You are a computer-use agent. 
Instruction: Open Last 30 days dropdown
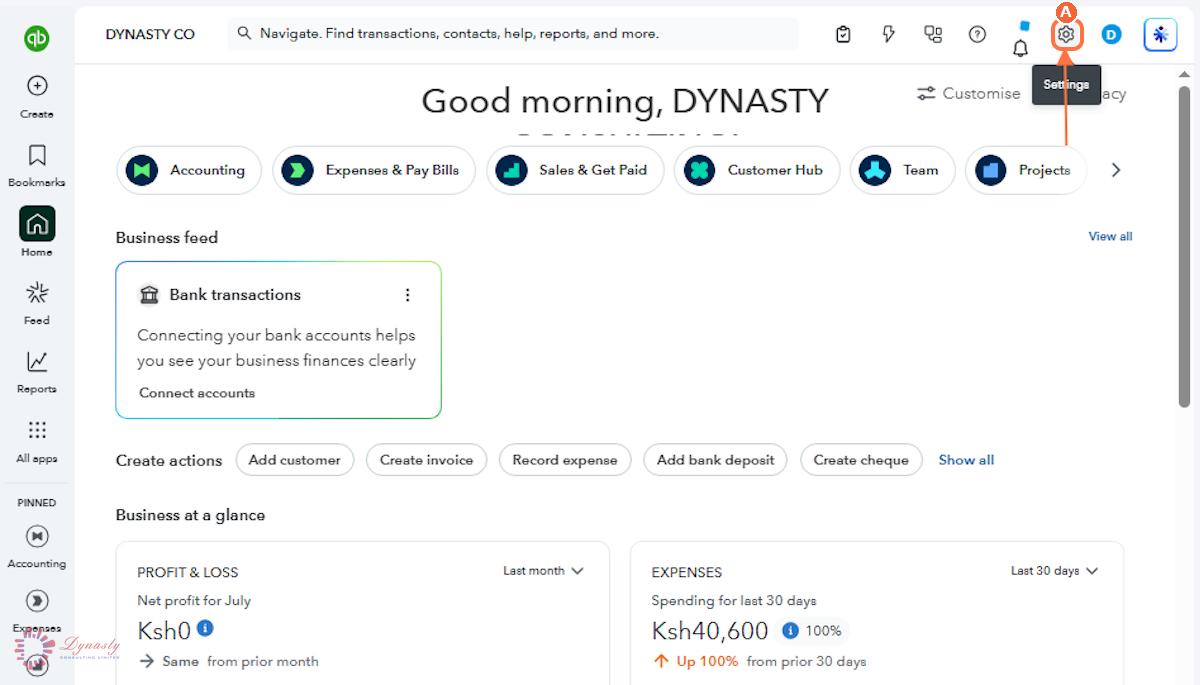point(1054,571)
